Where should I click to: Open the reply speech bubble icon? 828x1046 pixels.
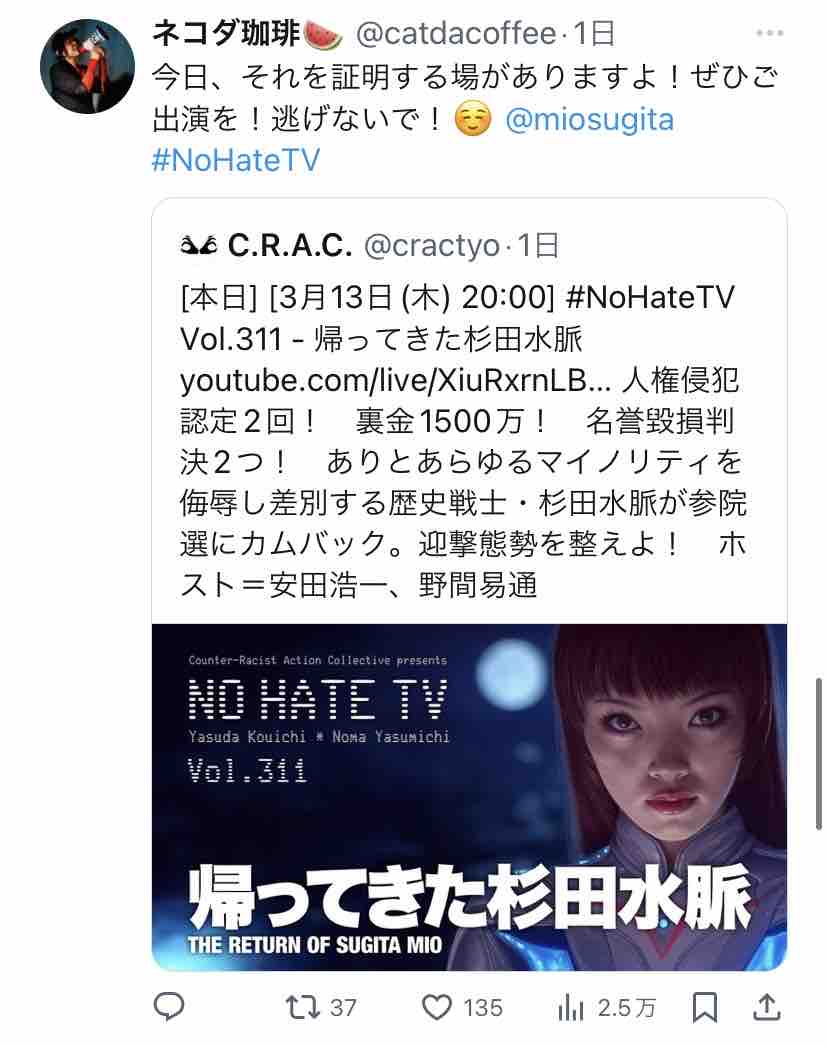[169, 1007]
